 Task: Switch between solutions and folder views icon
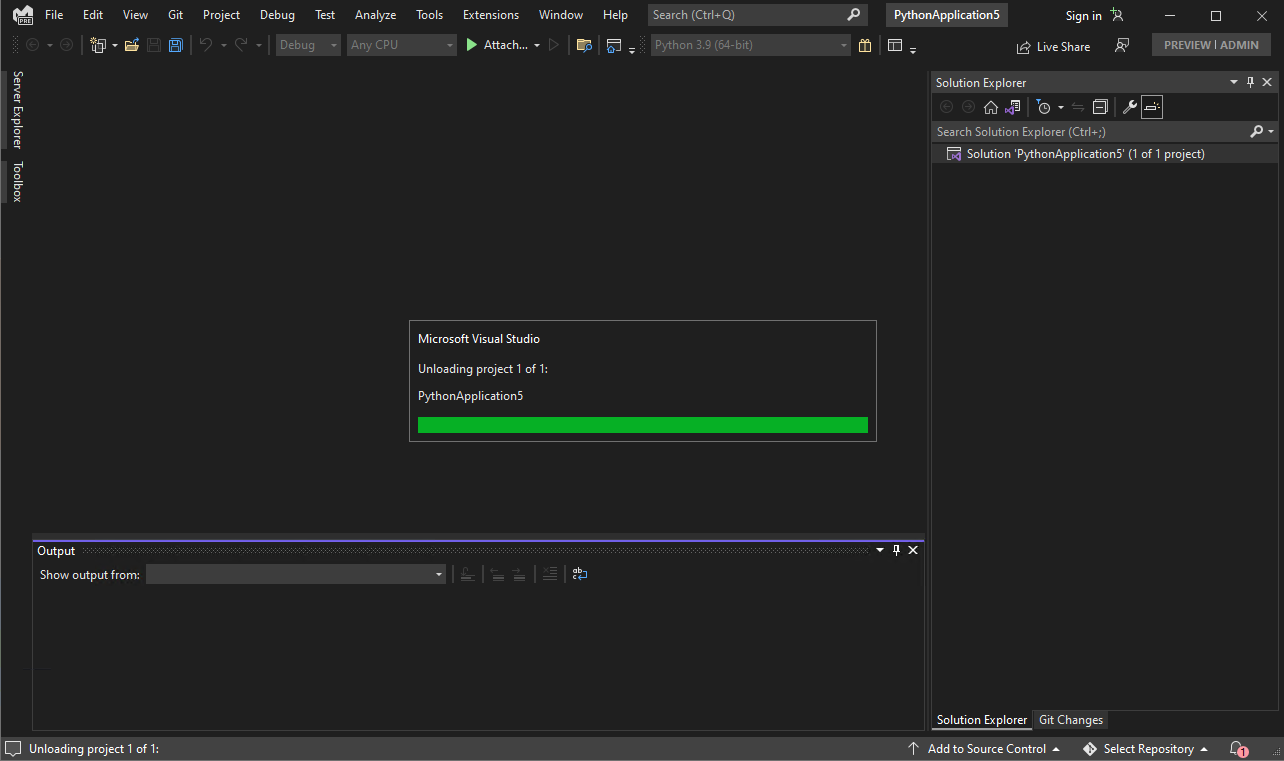[x=1013, y=107]
